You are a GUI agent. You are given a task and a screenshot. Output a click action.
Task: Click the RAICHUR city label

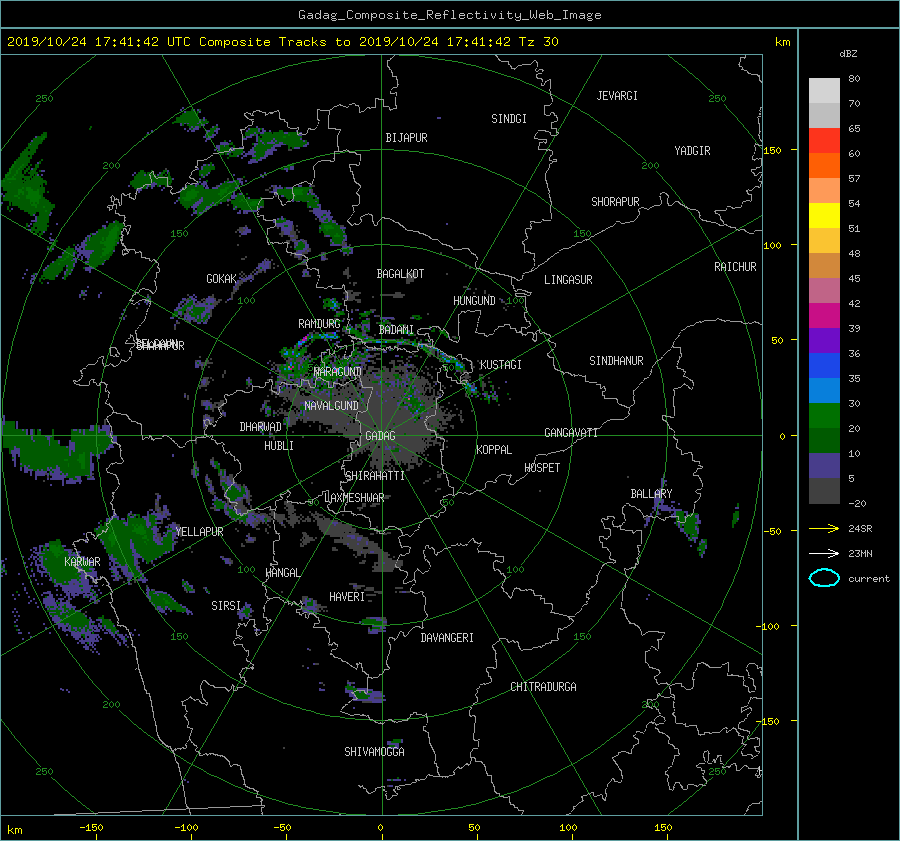click(x=735, y=267)
